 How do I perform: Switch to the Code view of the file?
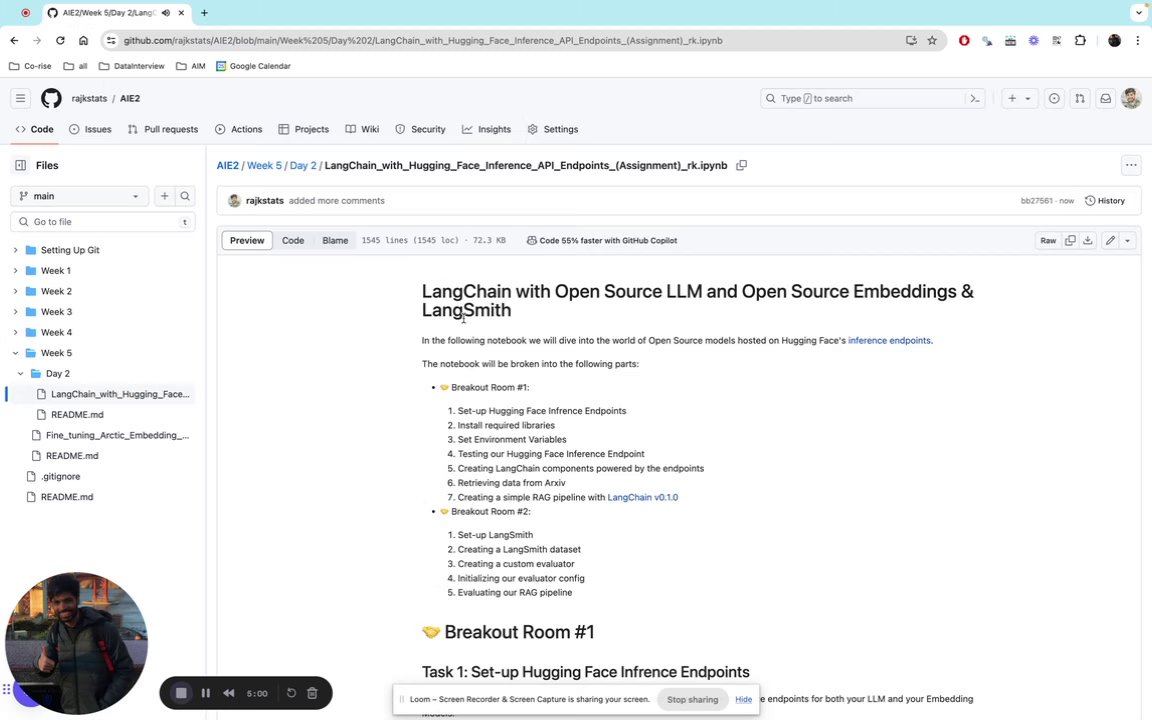(x=293, y=240)
